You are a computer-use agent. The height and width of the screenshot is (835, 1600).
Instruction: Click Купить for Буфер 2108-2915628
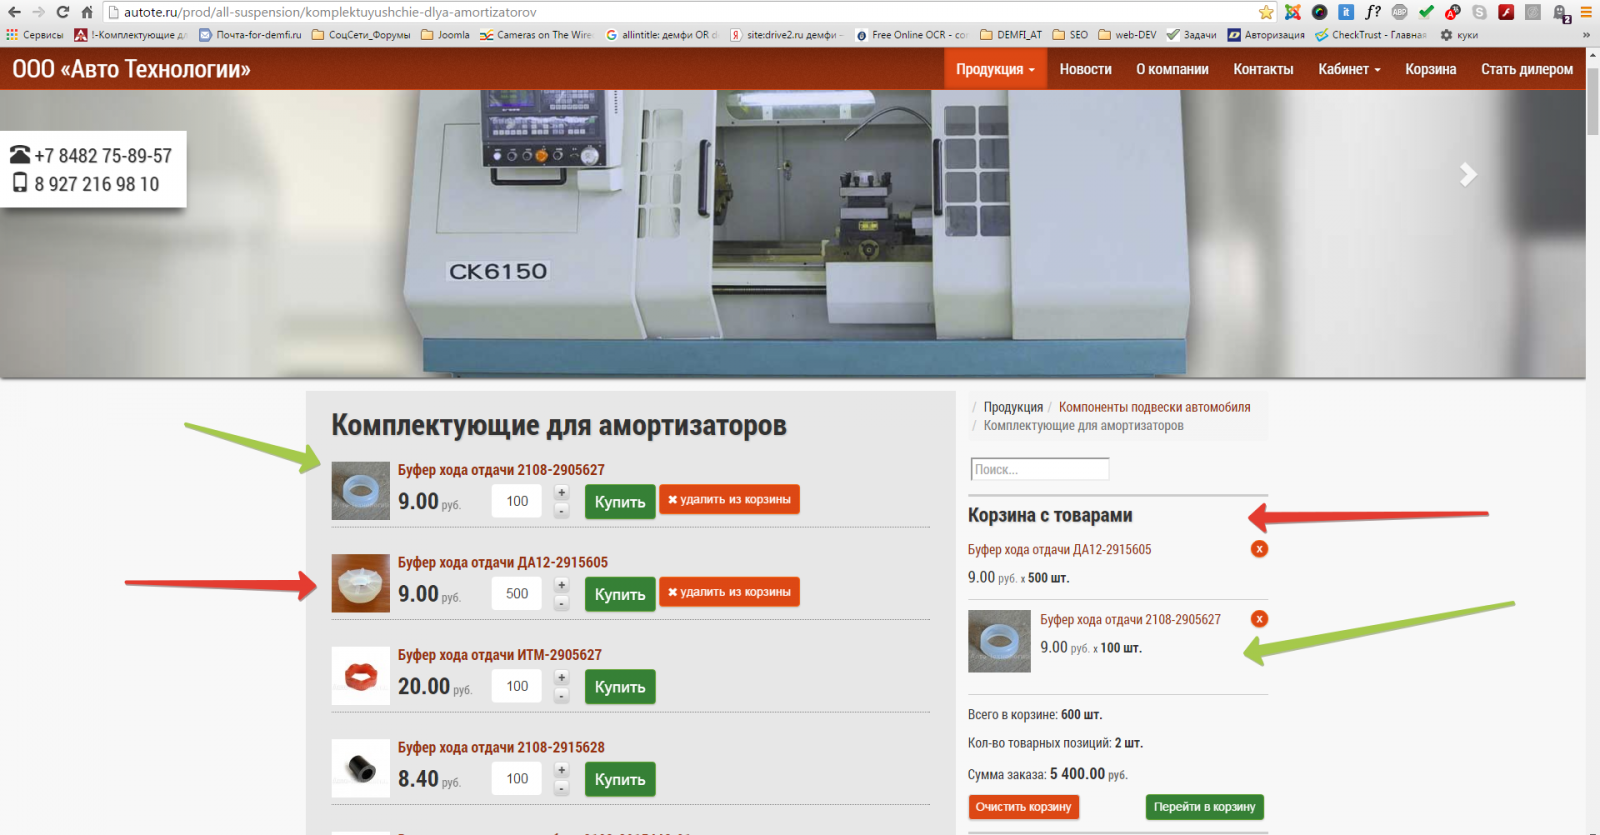tap(619, 779)
